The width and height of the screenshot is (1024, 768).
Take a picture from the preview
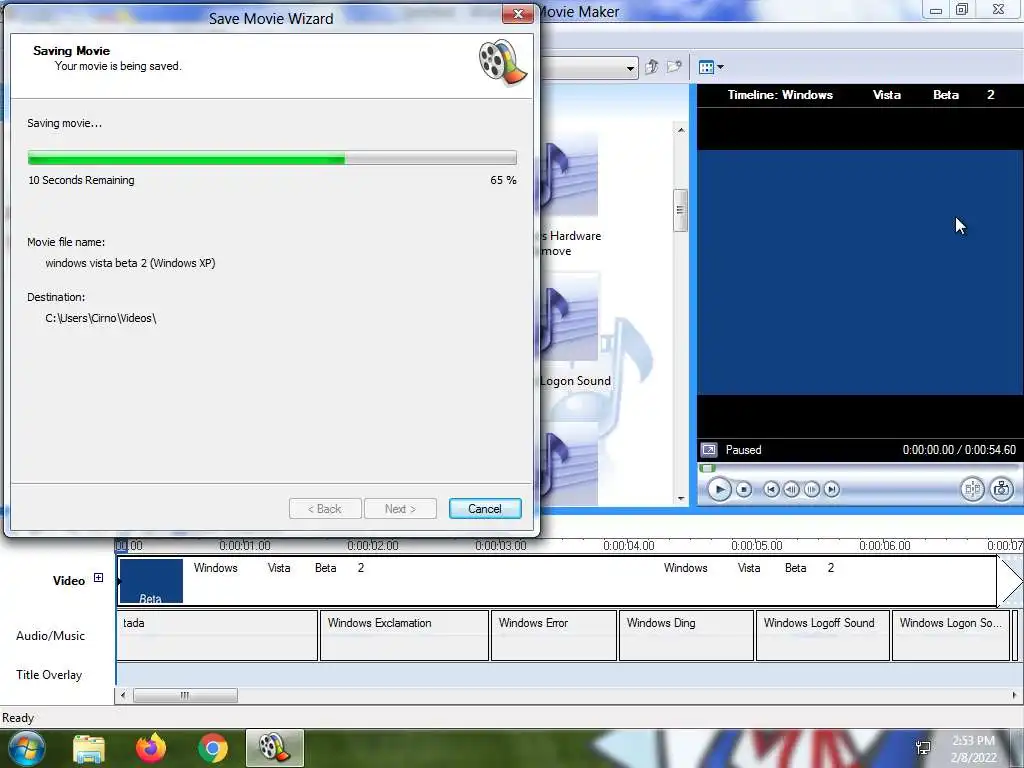[1001, 489]
